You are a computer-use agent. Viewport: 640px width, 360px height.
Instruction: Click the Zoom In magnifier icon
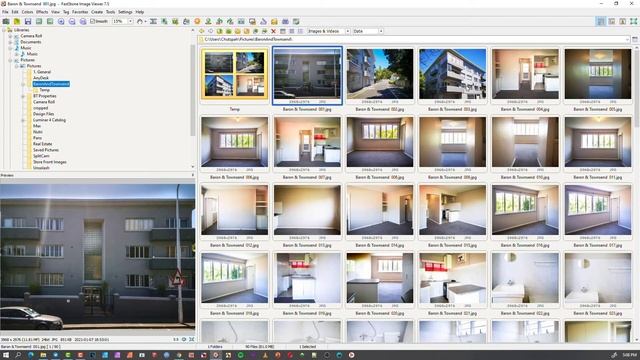(61, 21)
